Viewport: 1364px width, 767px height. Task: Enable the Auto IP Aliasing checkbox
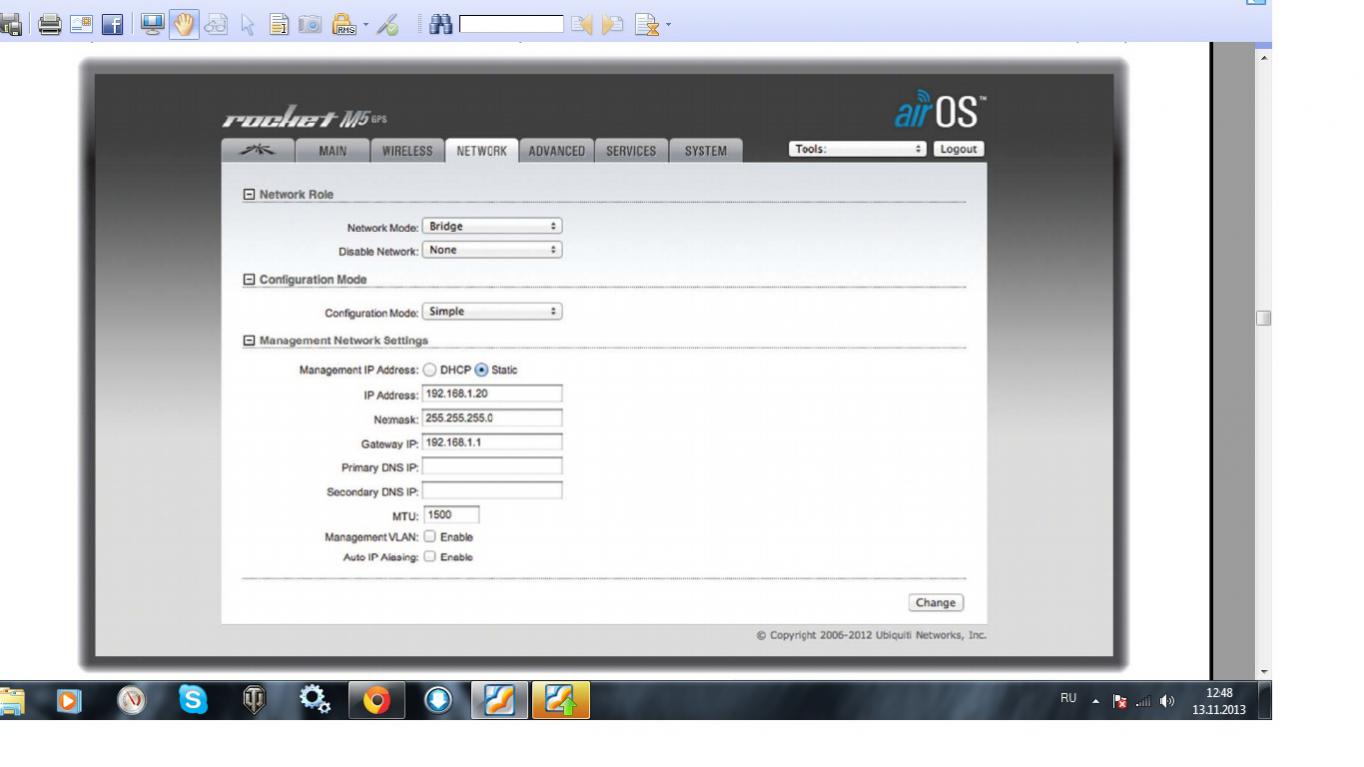coord(430,557)
